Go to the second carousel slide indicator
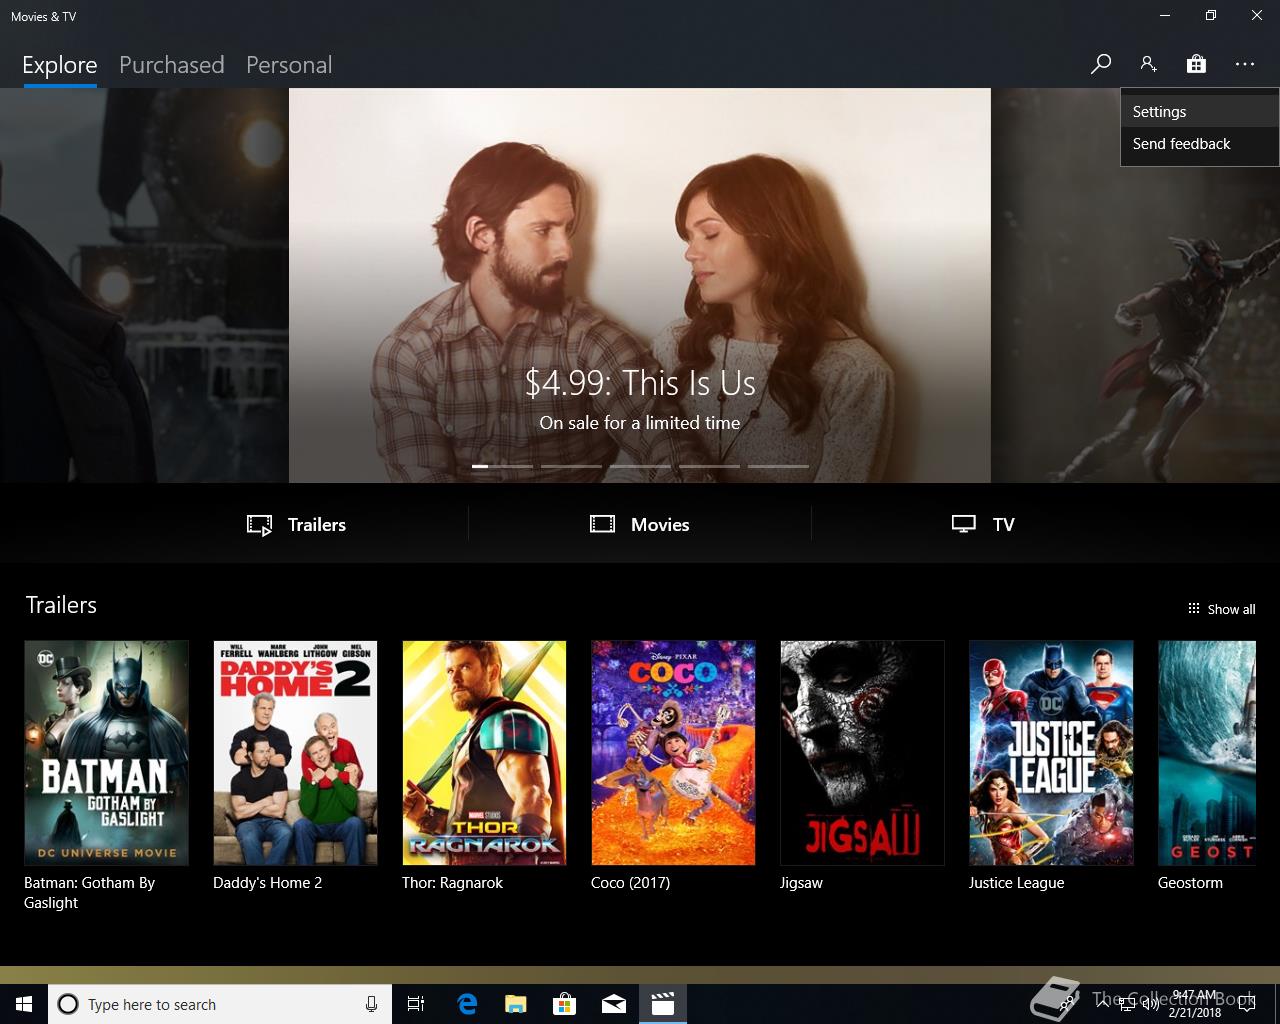The width and height of the screenshot is (1280, 1024). [x=571, y=466]
